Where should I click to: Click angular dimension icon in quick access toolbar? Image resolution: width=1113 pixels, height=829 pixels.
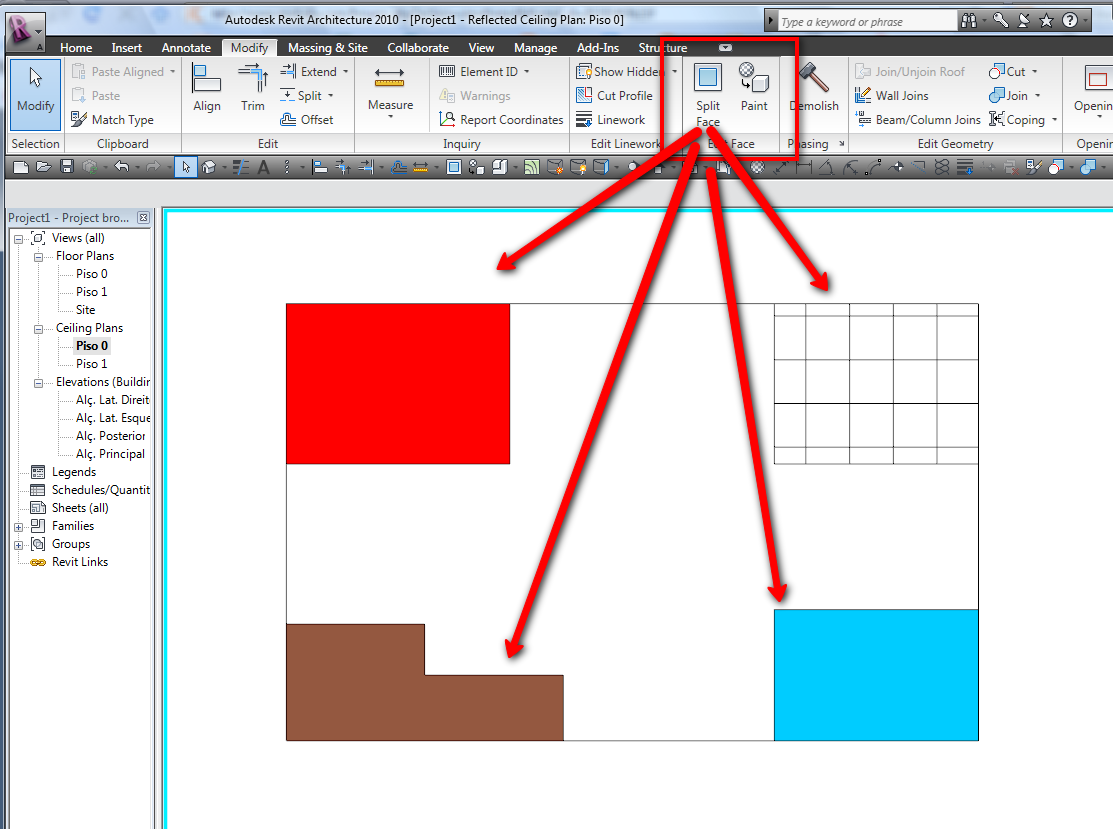click(826, 168)
